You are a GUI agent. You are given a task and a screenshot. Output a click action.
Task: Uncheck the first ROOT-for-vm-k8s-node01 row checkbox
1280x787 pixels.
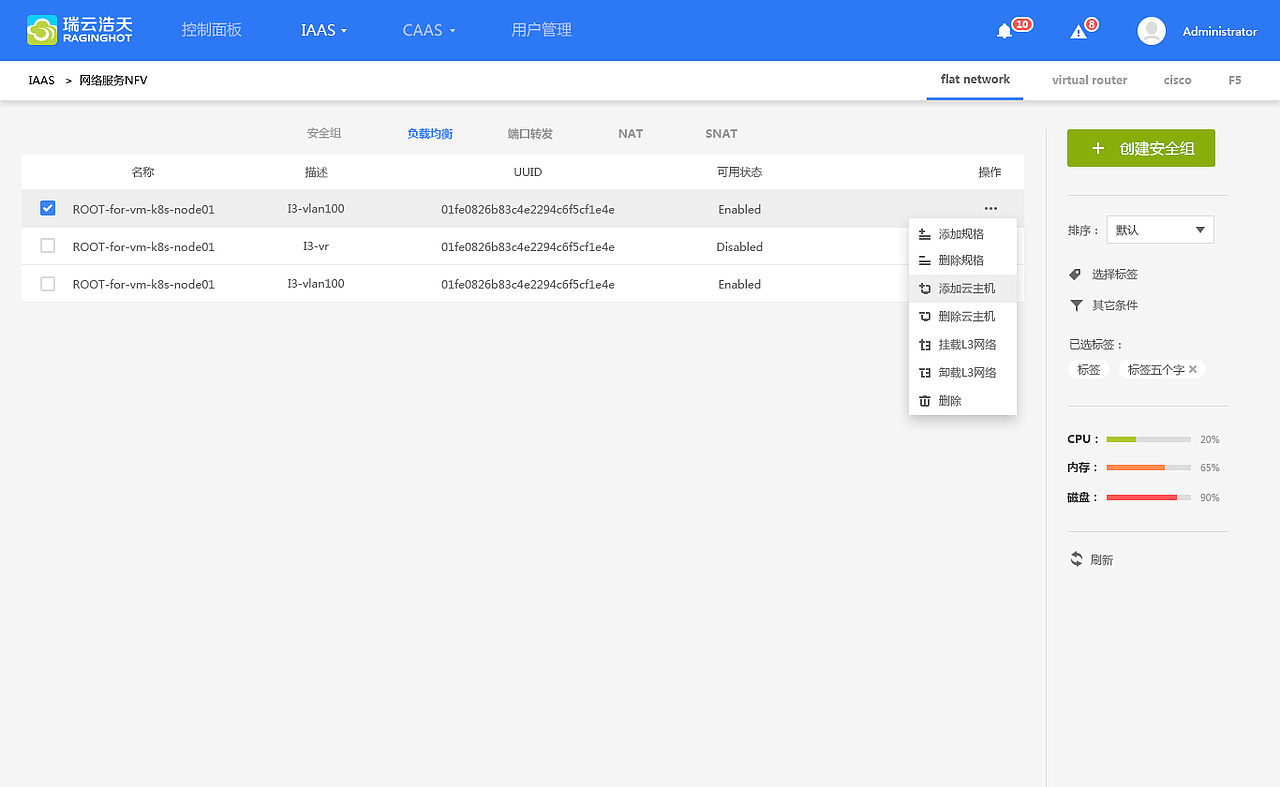pyautogui.click(x=47, y=208)
